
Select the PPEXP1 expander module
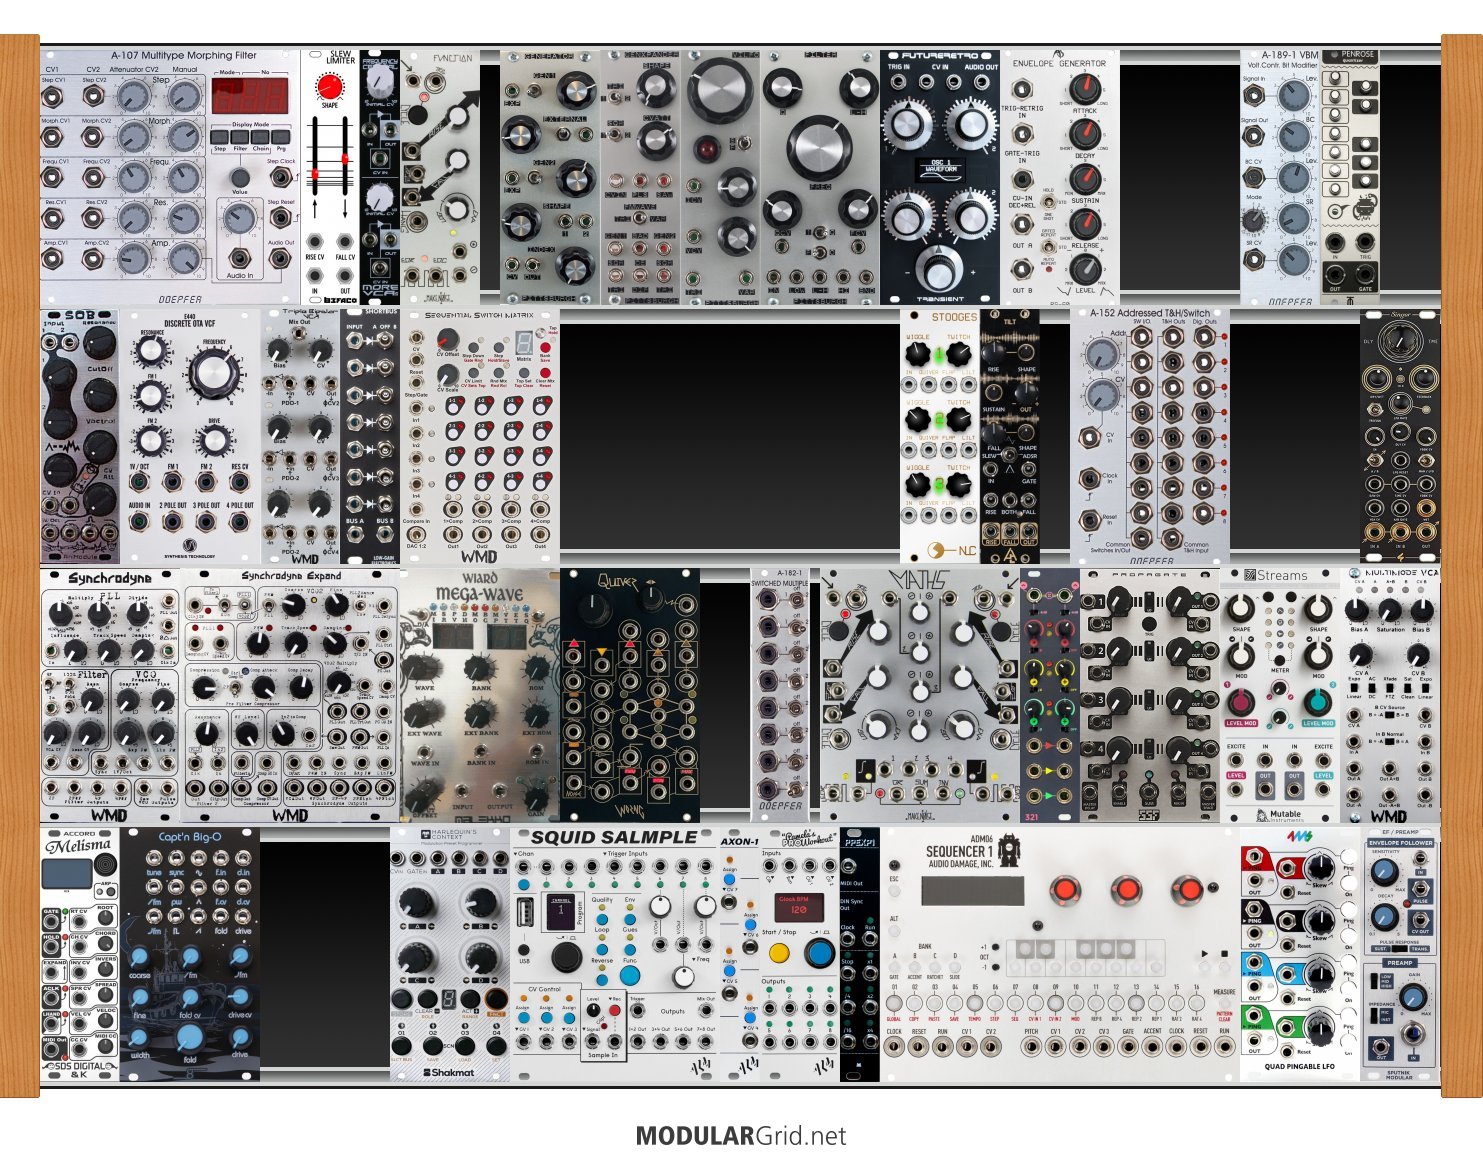(860, 954)
